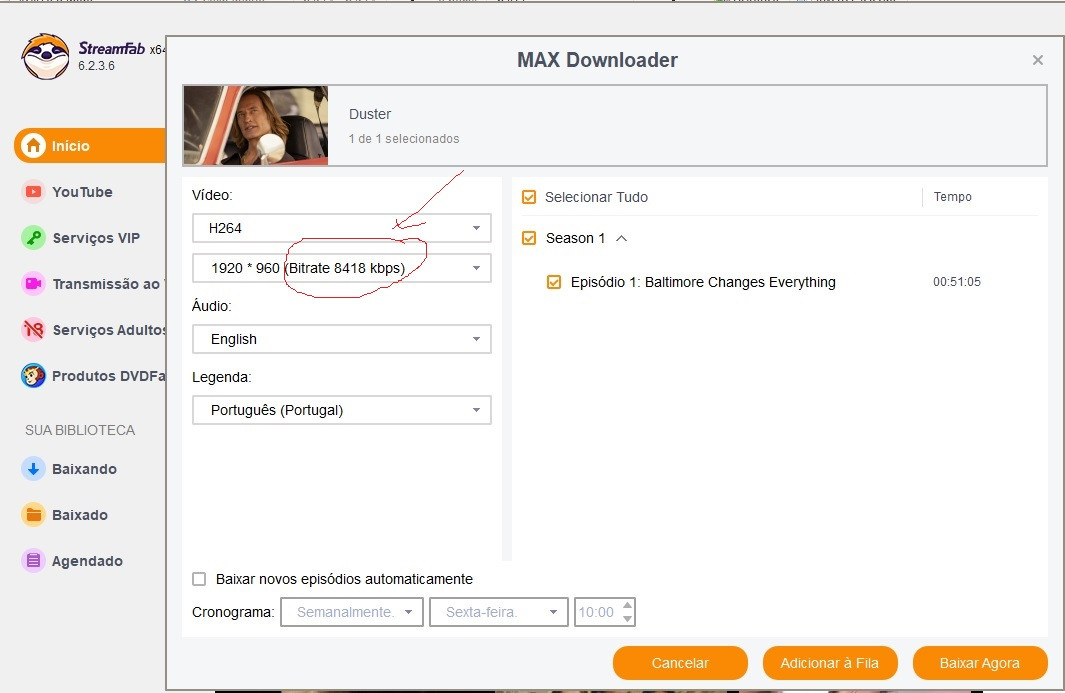Viewport: 1065px width, 693px height.
Task: Open the Semanalmente schedule dropdown
Action: pyautogui.click(x=352, y=612)
